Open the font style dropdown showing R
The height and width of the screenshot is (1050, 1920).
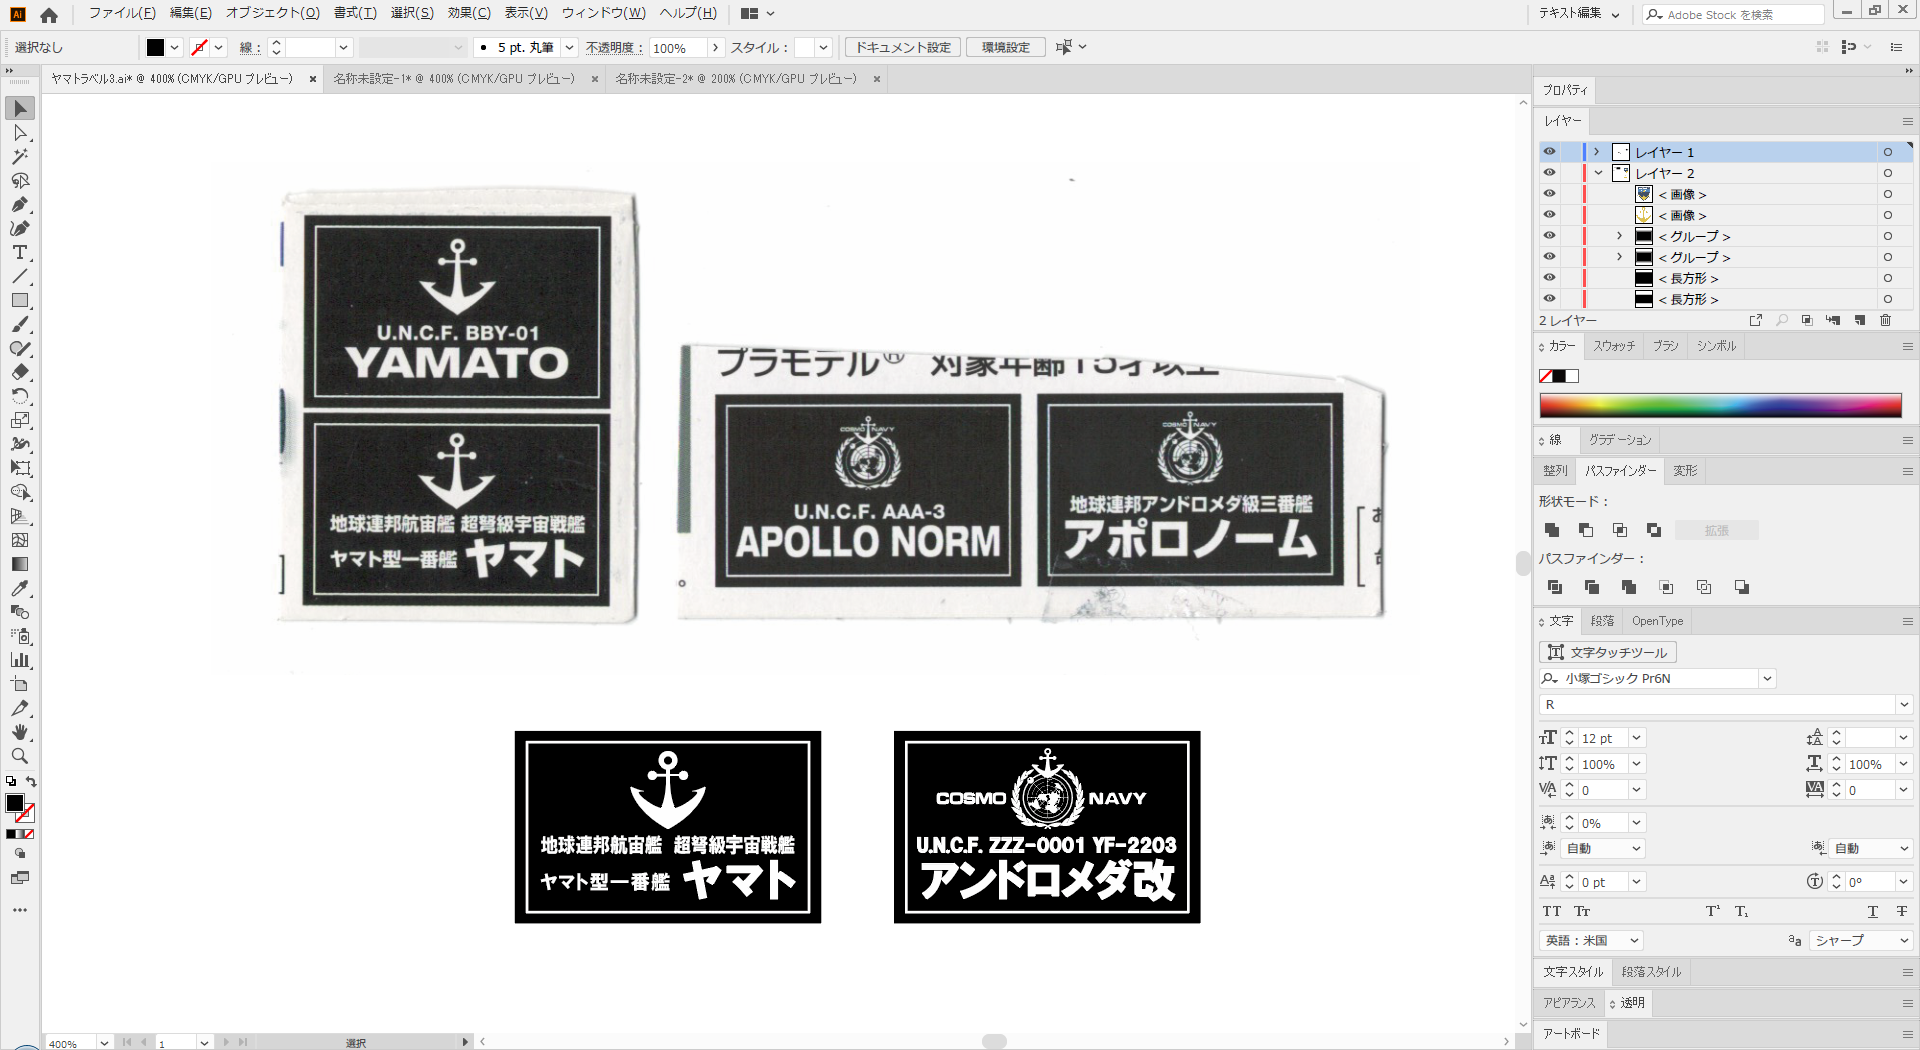click(x=1903, y=705)
